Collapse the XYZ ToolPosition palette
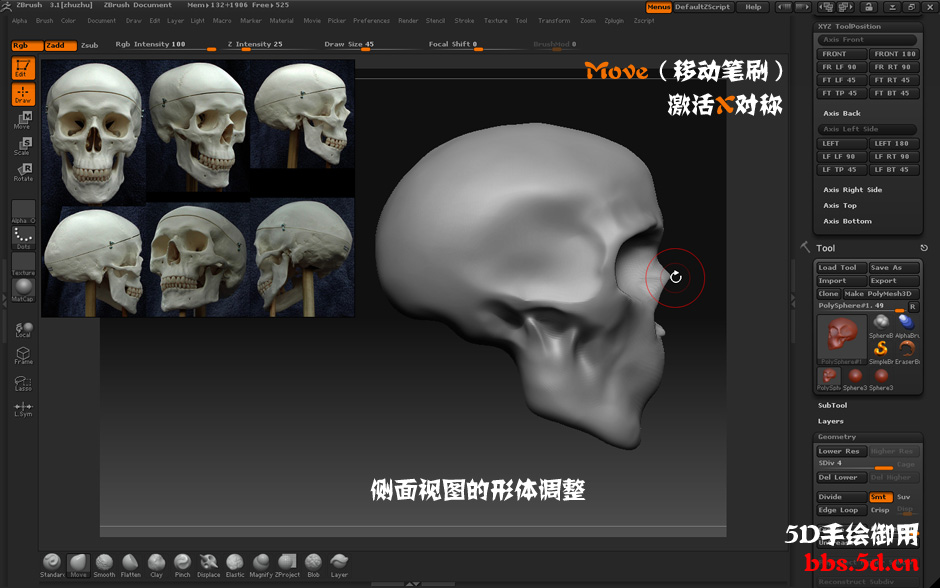Viewport: 940px width, 588px height. click(849, 26)
